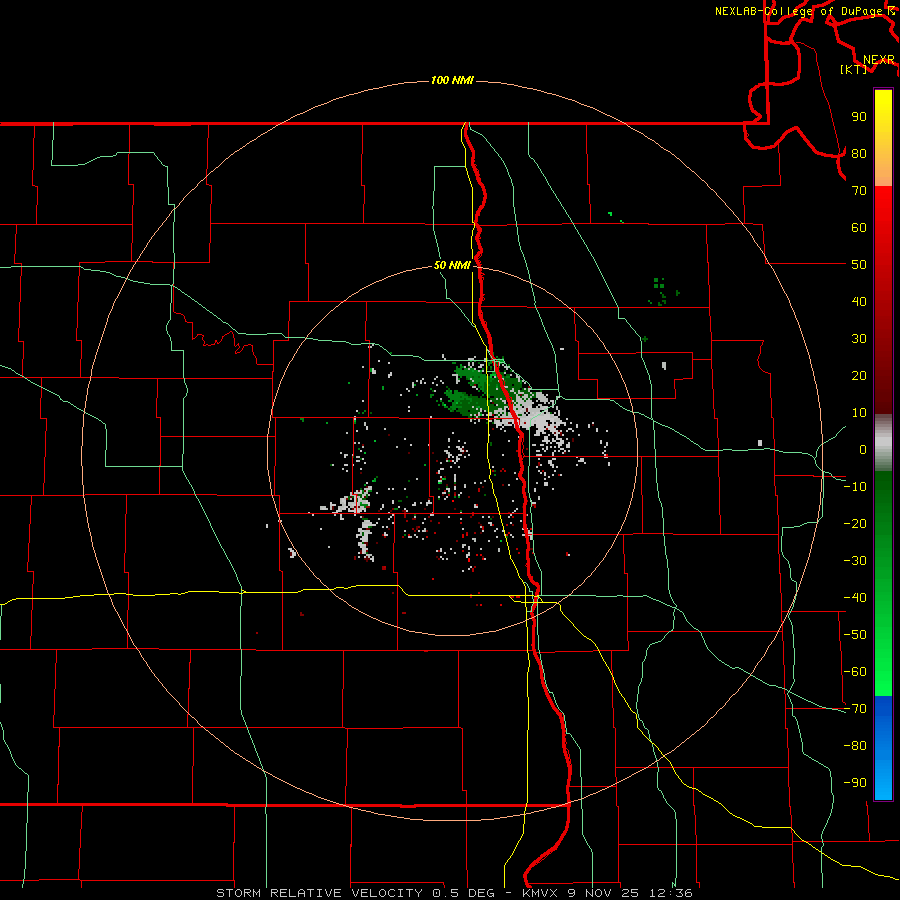900x900 pixels.
Task: Click the positive 40 scale label
Action: (x=859, y=301)
